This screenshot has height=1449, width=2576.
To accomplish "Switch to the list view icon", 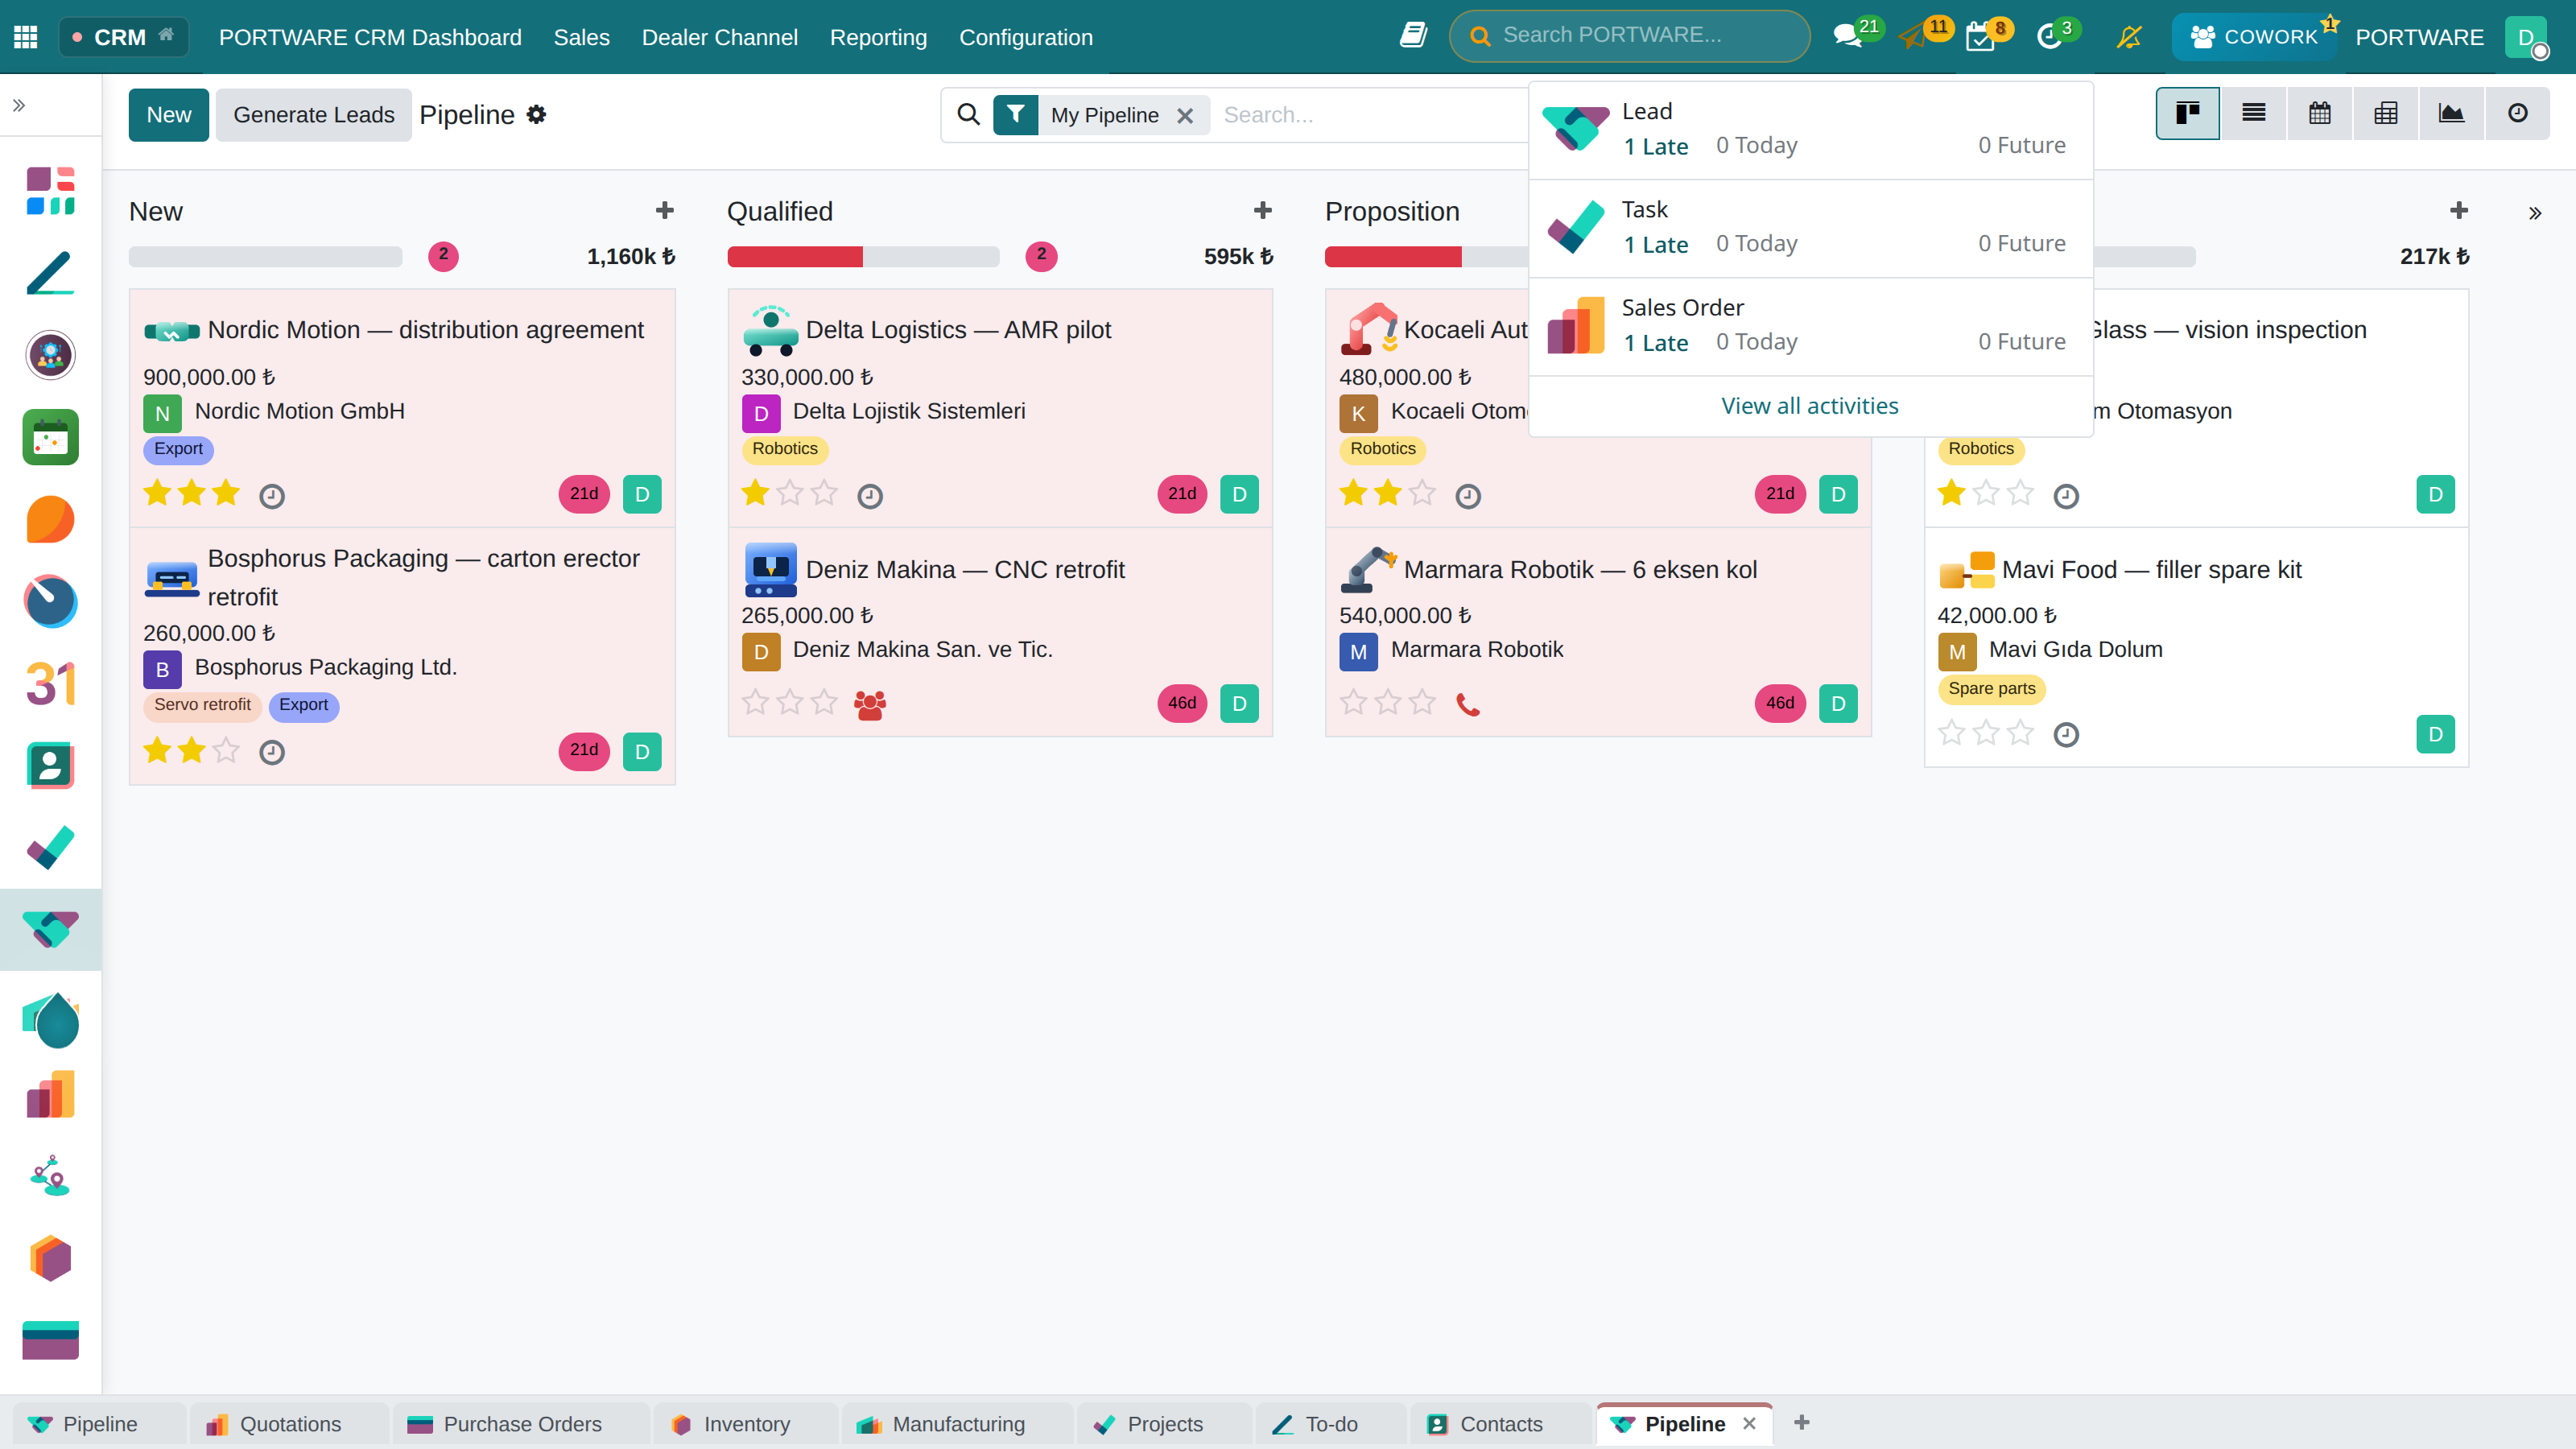I will tap(2253, 113).
